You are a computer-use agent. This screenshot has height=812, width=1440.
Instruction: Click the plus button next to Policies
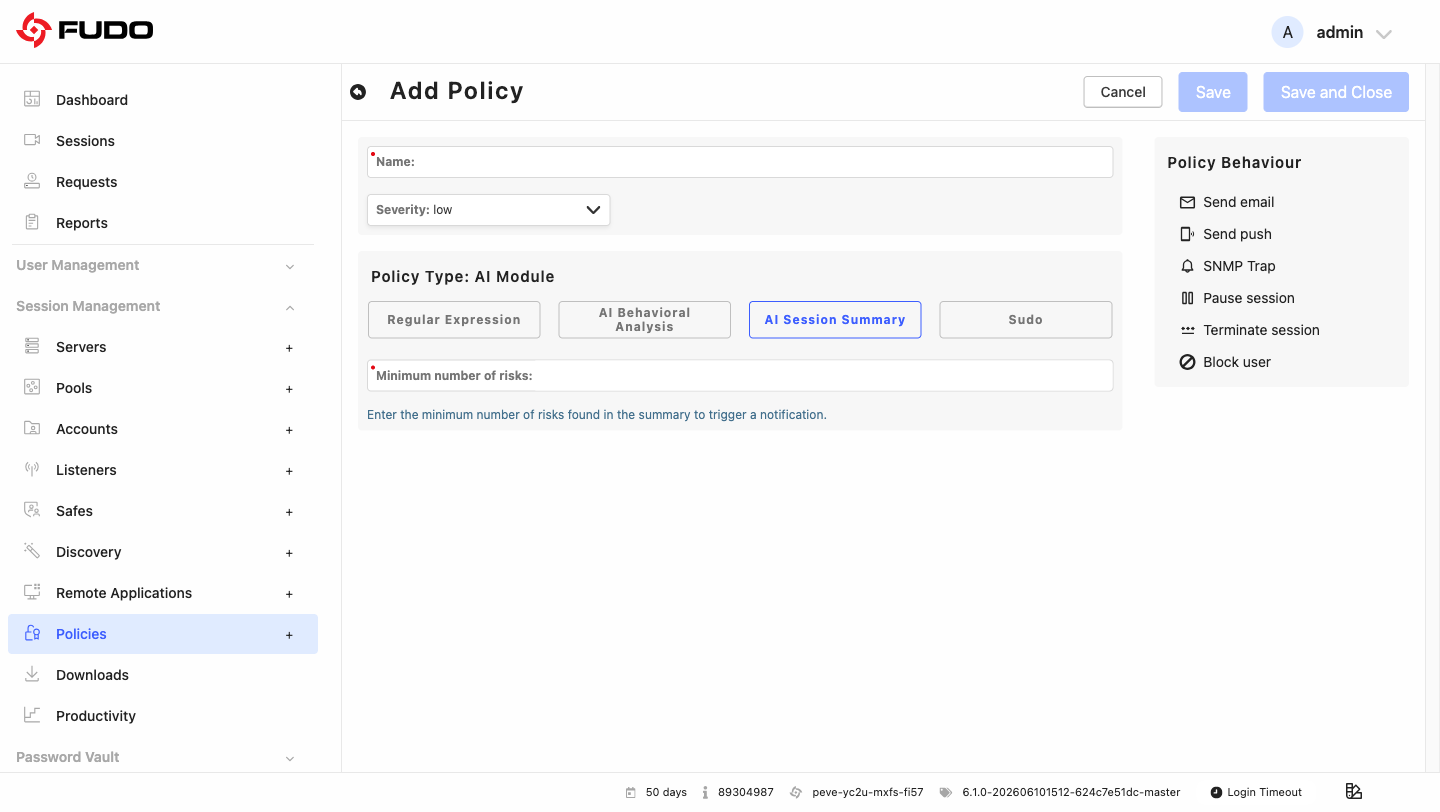point(289,635)
